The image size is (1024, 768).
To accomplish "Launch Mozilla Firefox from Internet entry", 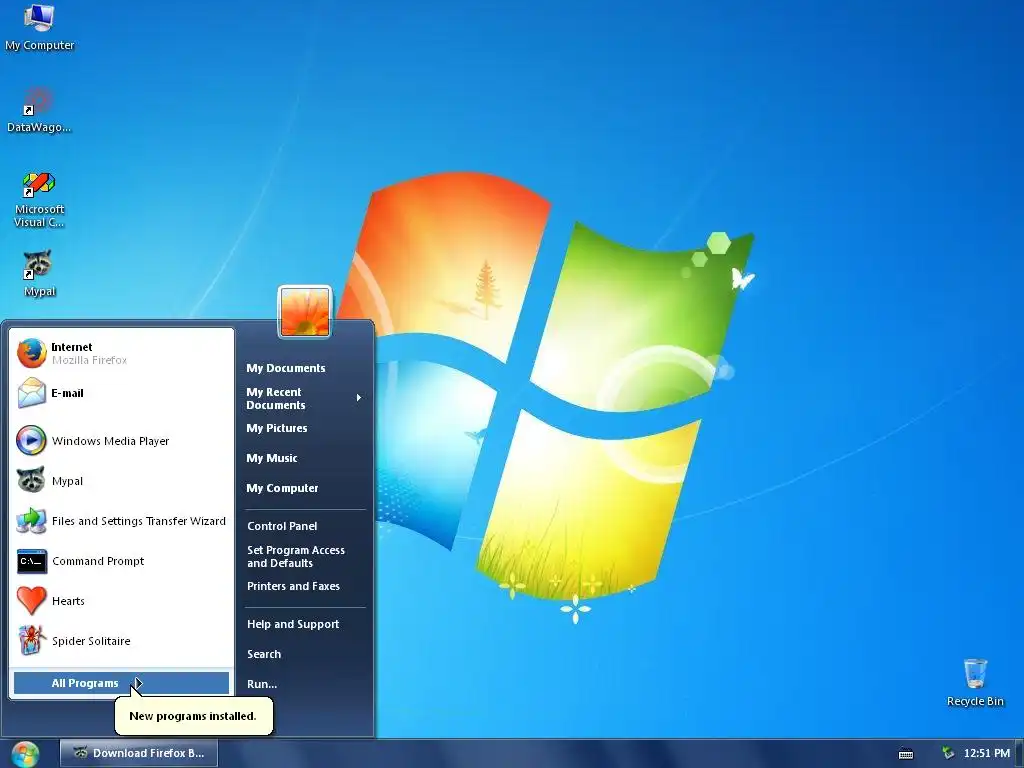I will pos(121,353).
